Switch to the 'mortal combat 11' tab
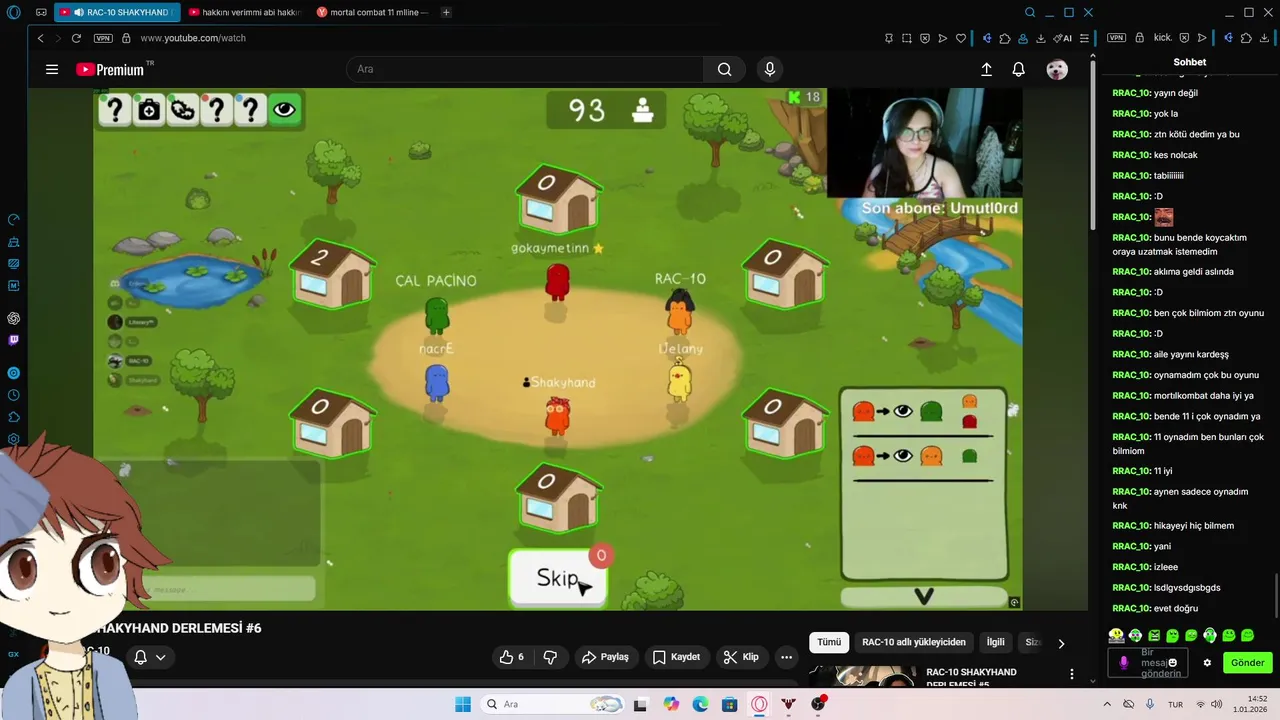The image size is (1280, 720). pos(372,12)
